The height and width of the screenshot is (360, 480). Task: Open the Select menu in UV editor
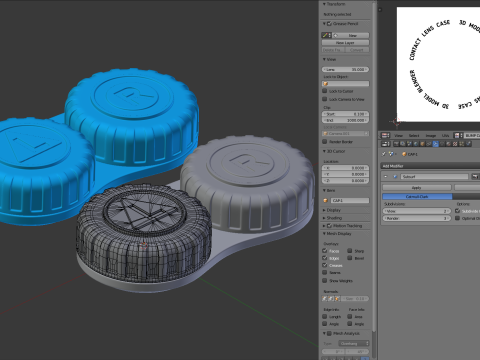[414, 136]
